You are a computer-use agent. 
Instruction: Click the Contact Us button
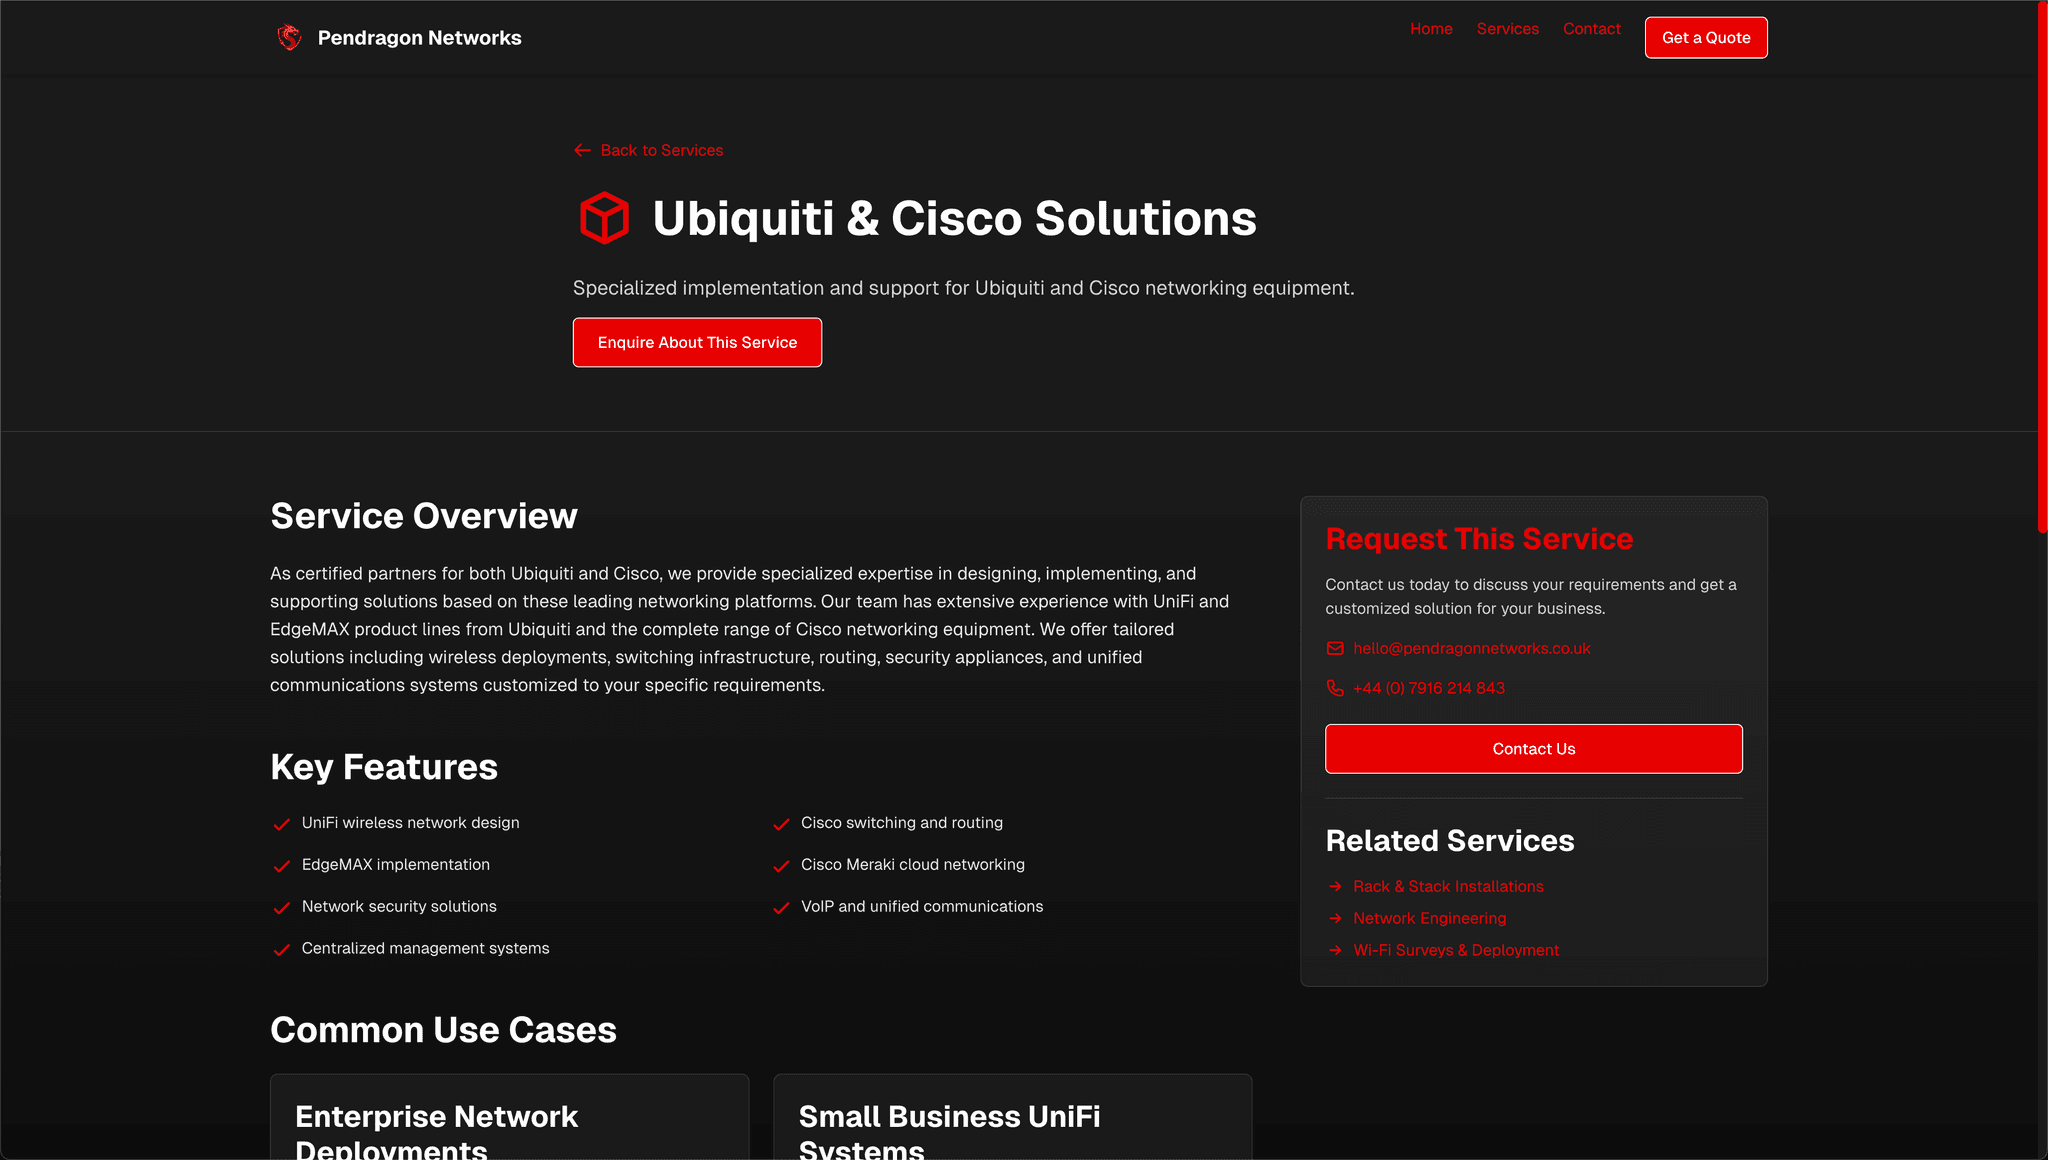click(x=1533, y=749)
